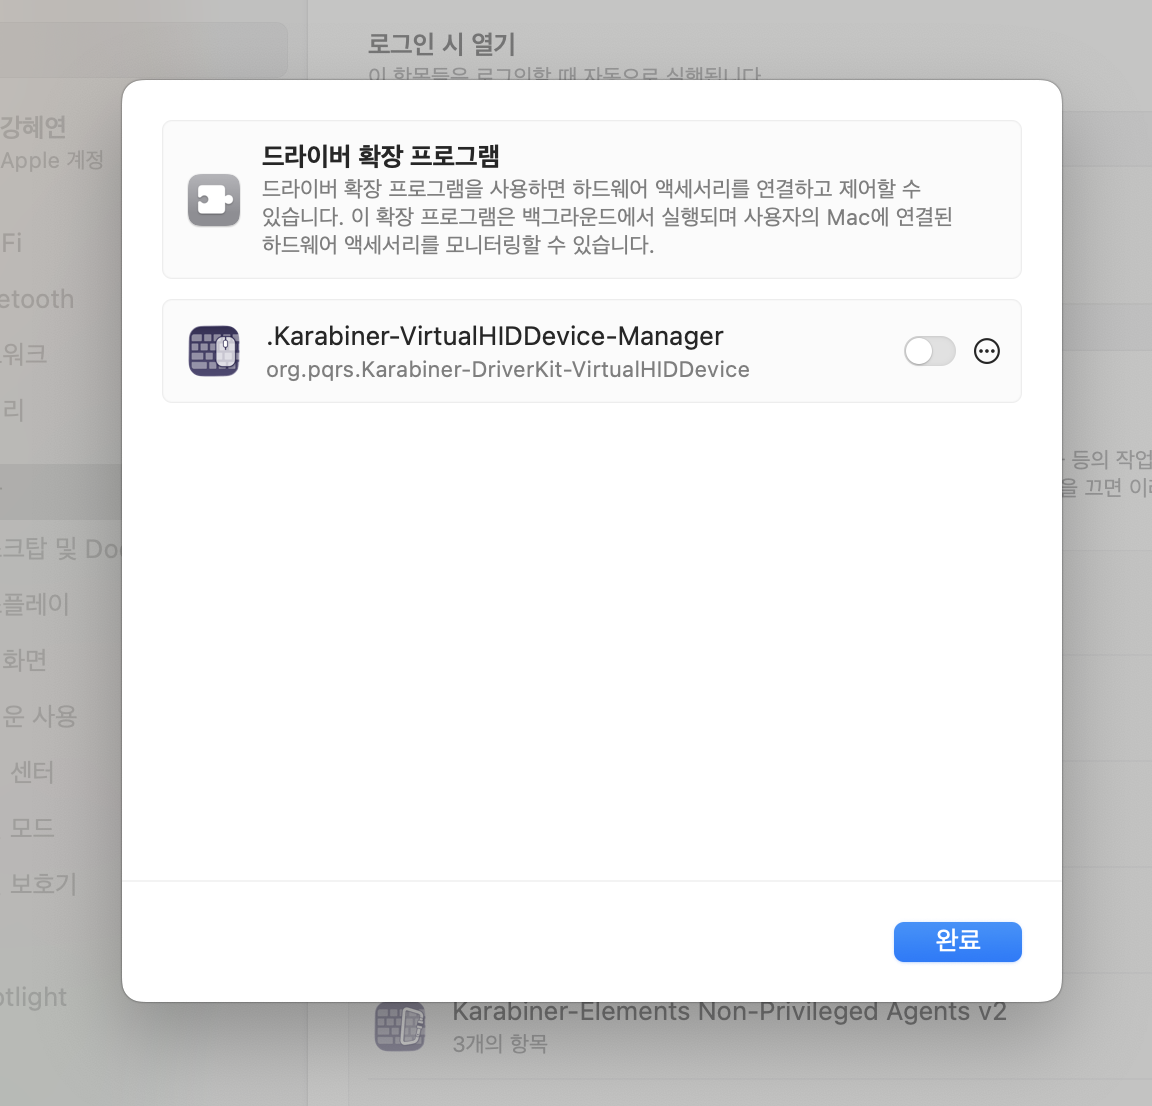
Task: Select the Bluetooth item in the sidebar
Action: tap(37, 299)
